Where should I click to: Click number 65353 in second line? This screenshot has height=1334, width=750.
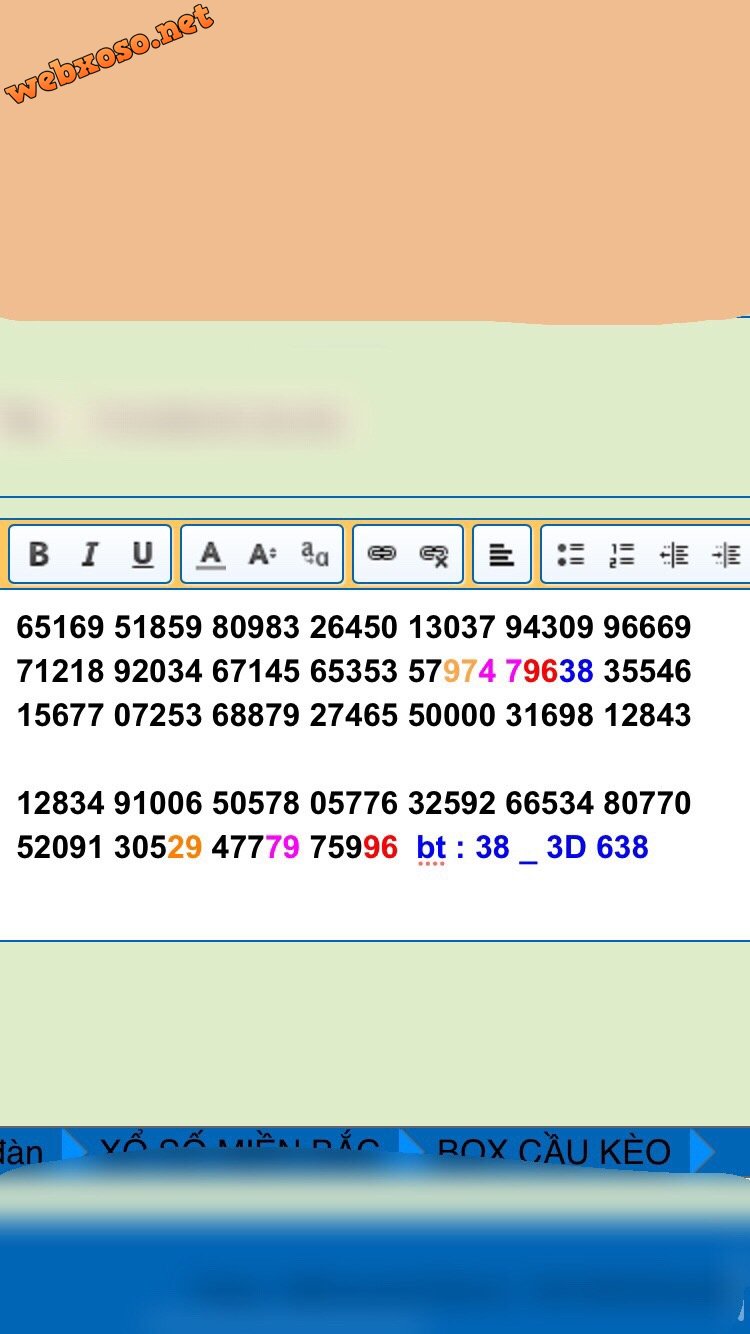tap(354, 671)
